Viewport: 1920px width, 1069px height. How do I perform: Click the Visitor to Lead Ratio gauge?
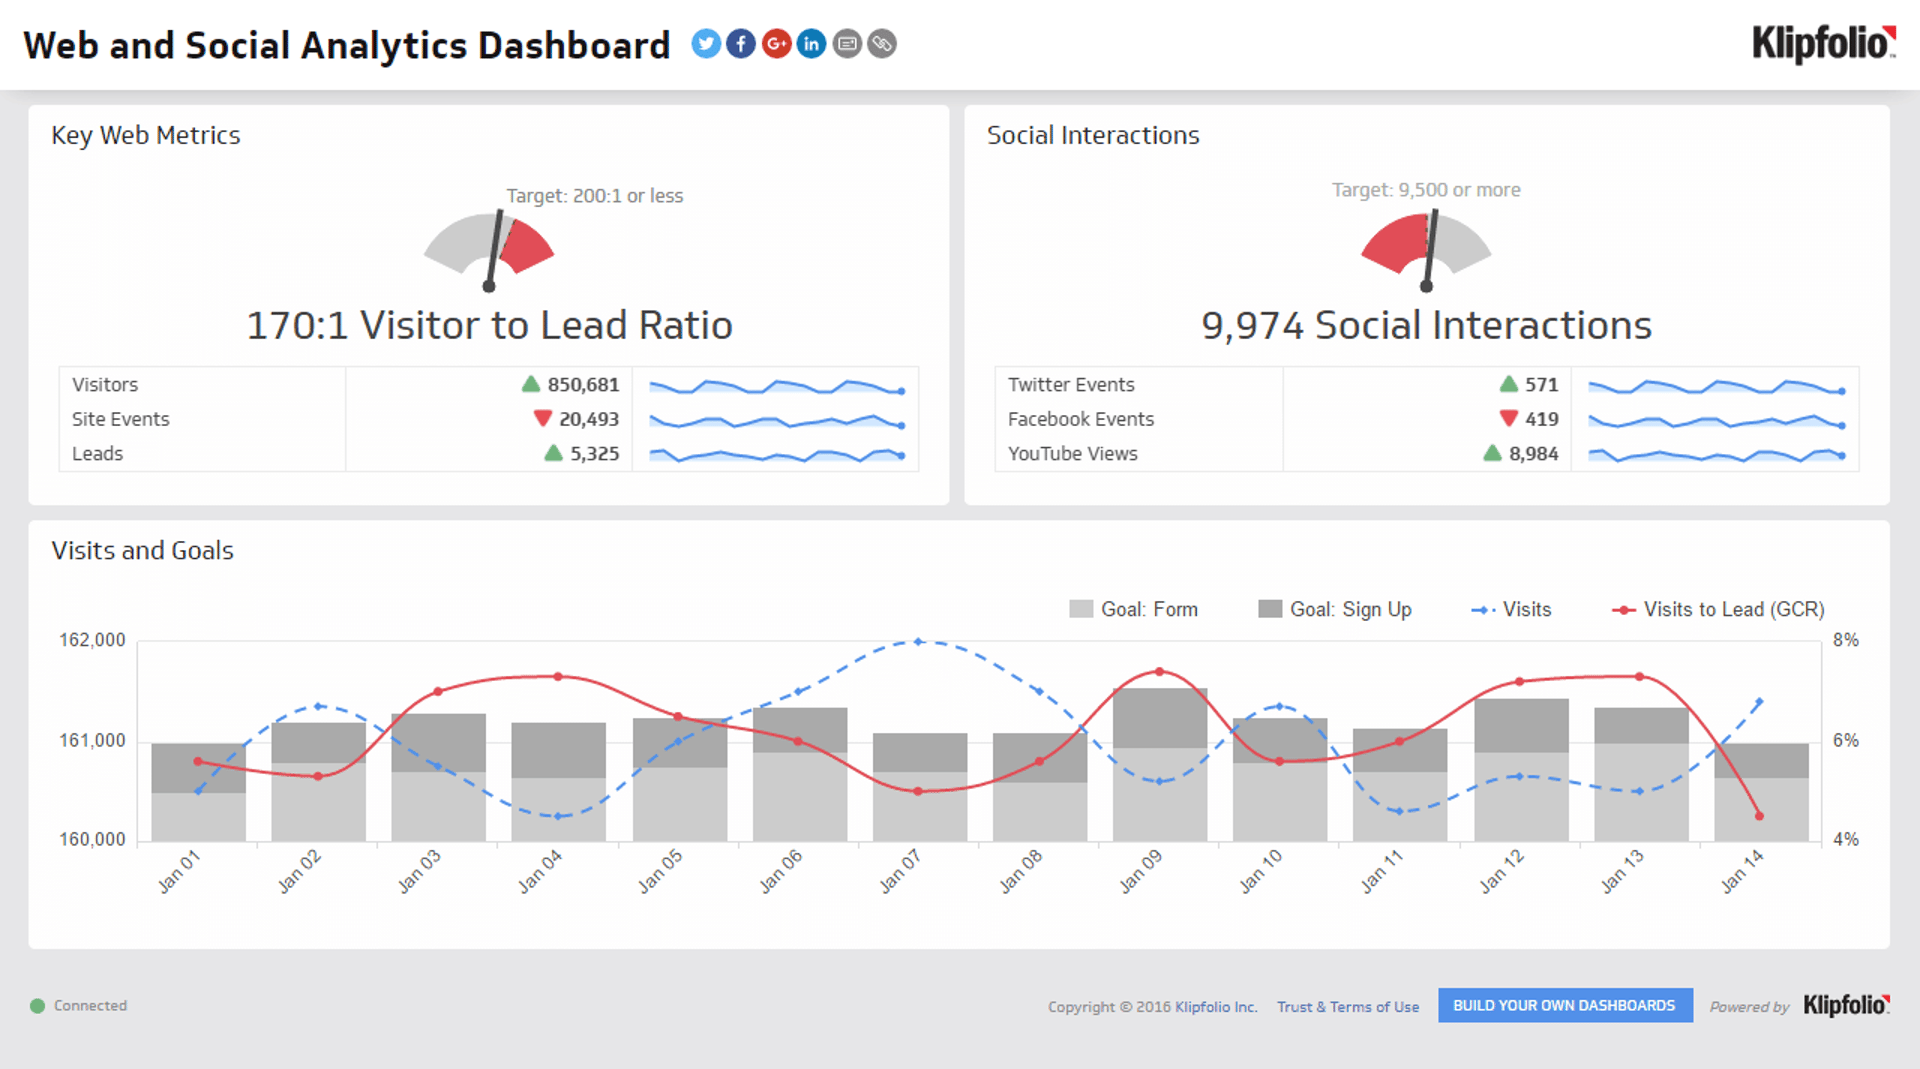489,249
